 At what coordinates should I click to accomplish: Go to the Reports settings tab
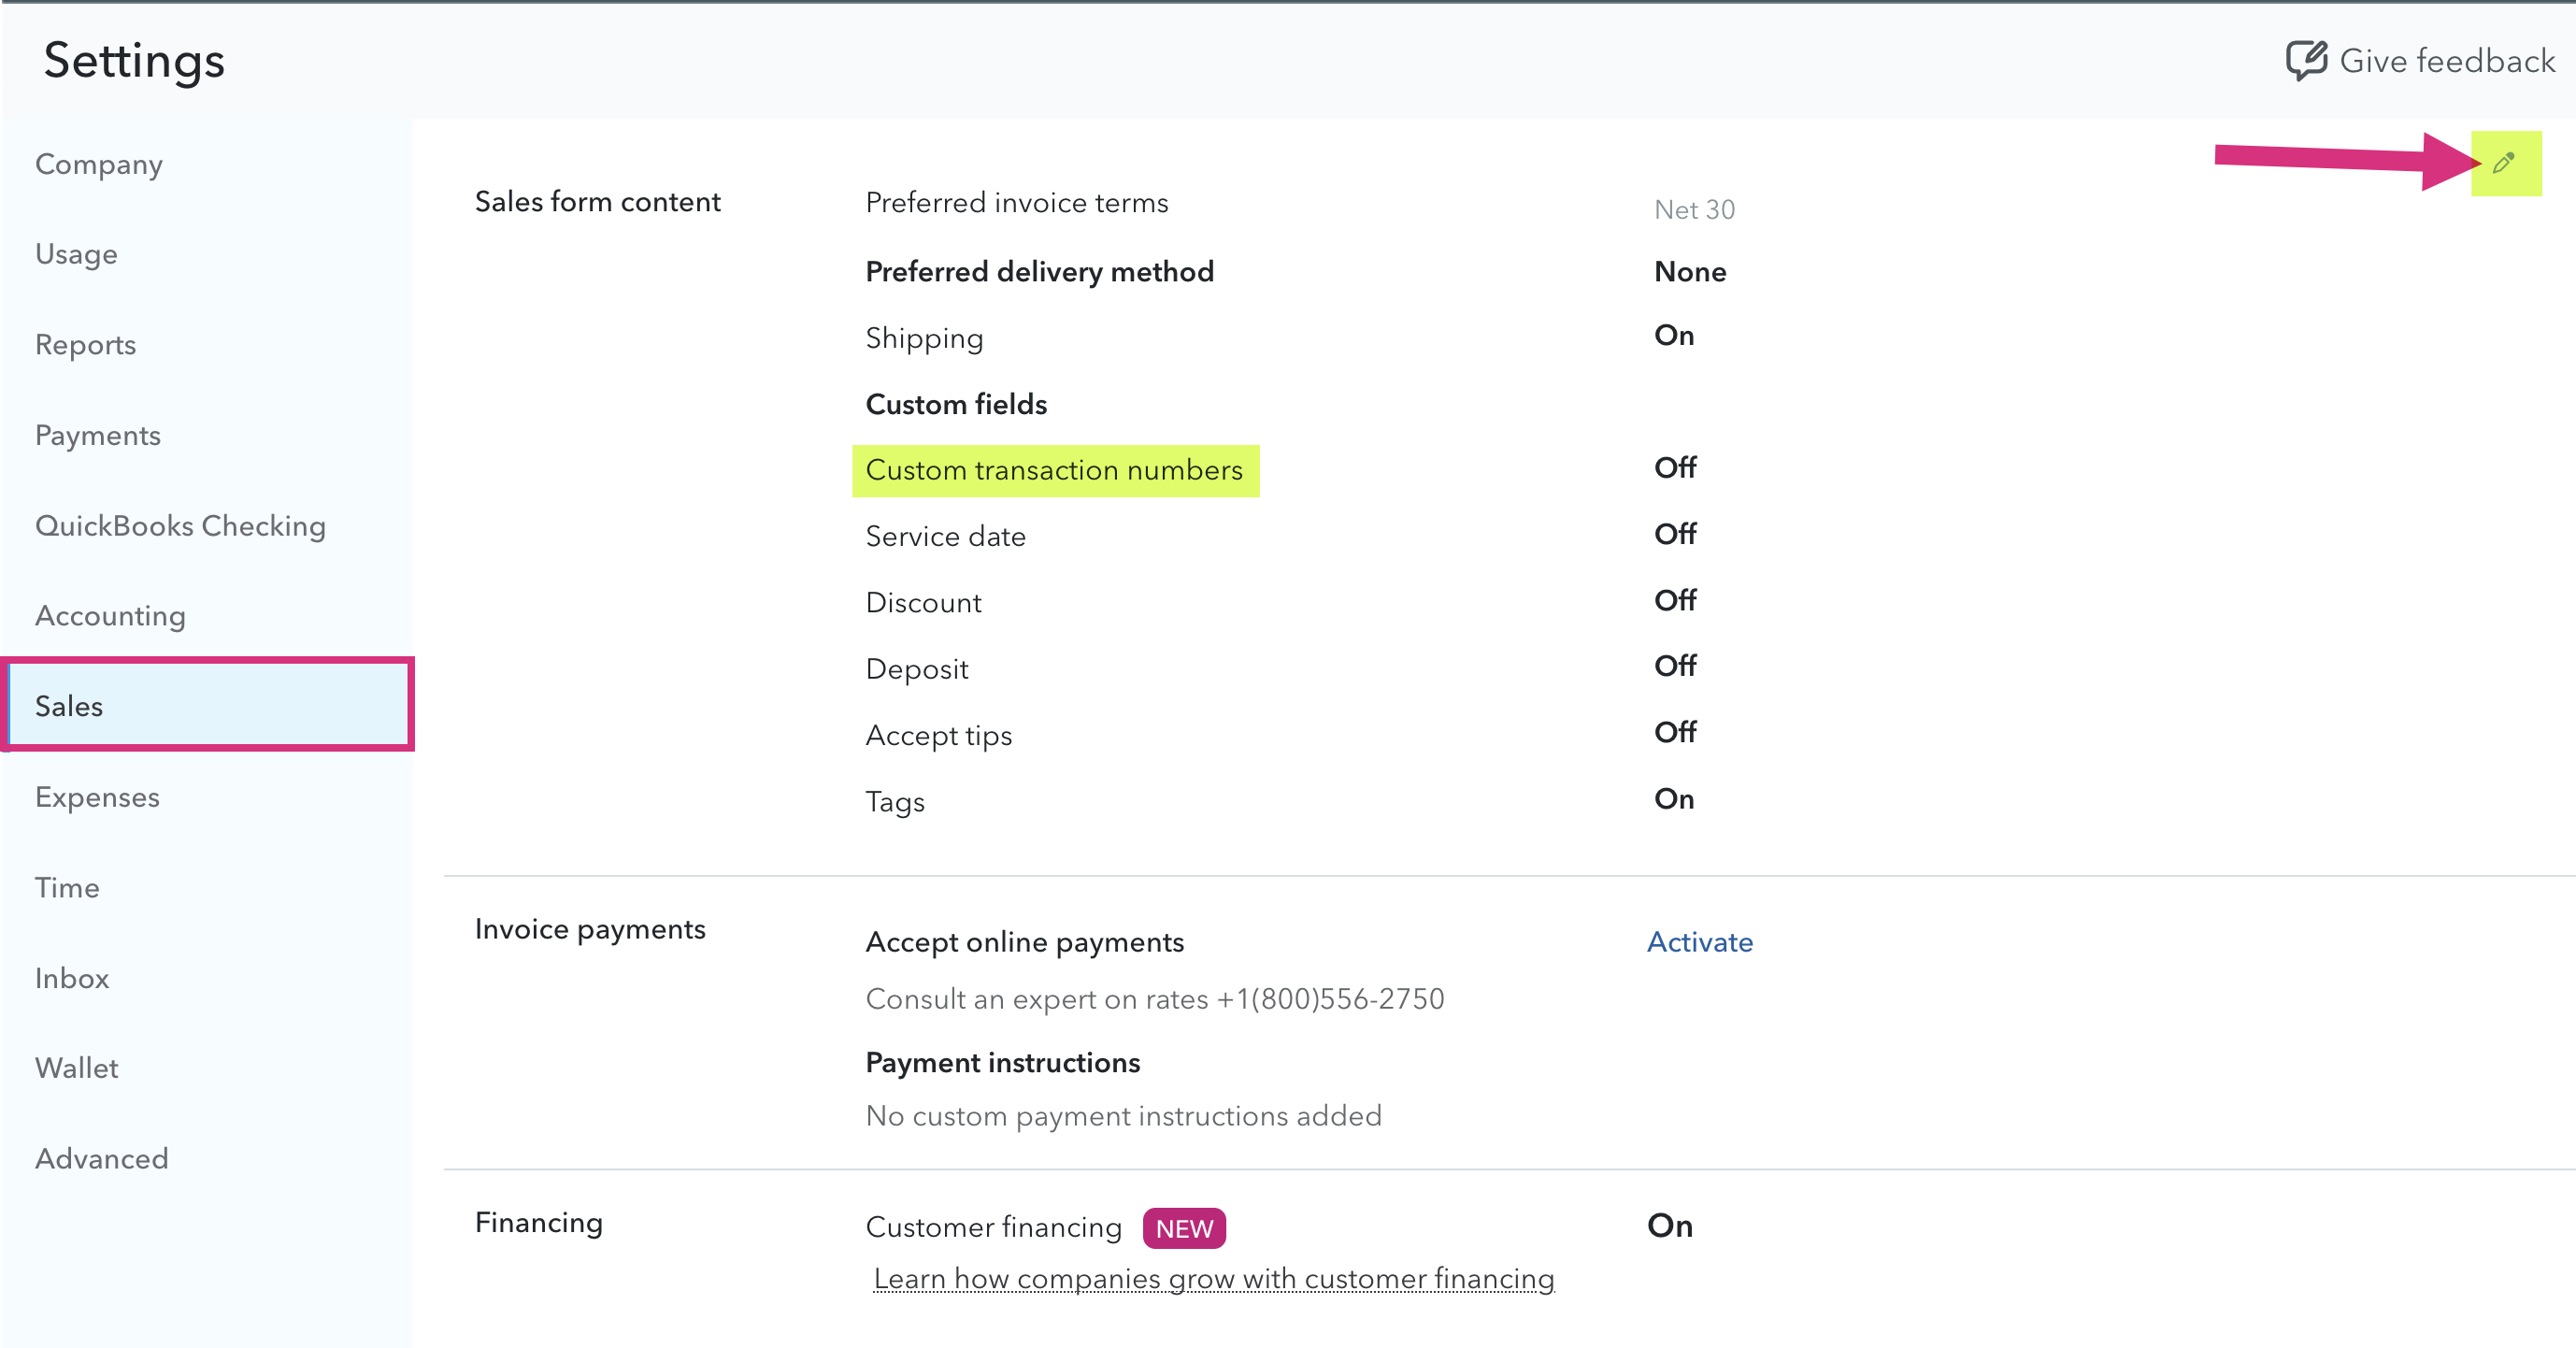pyautogui.click(x=85, y=345)
